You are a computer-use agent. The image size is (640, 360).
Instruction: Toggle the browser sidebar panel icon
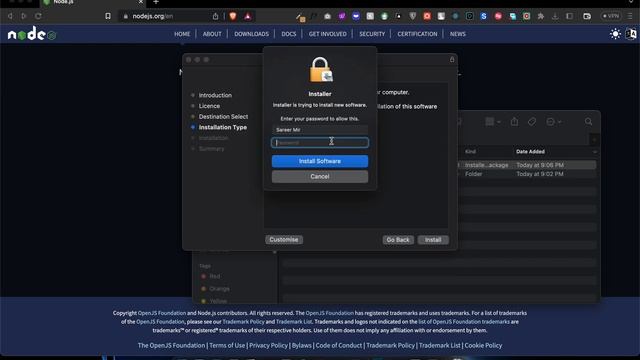[x=569, y=16]
